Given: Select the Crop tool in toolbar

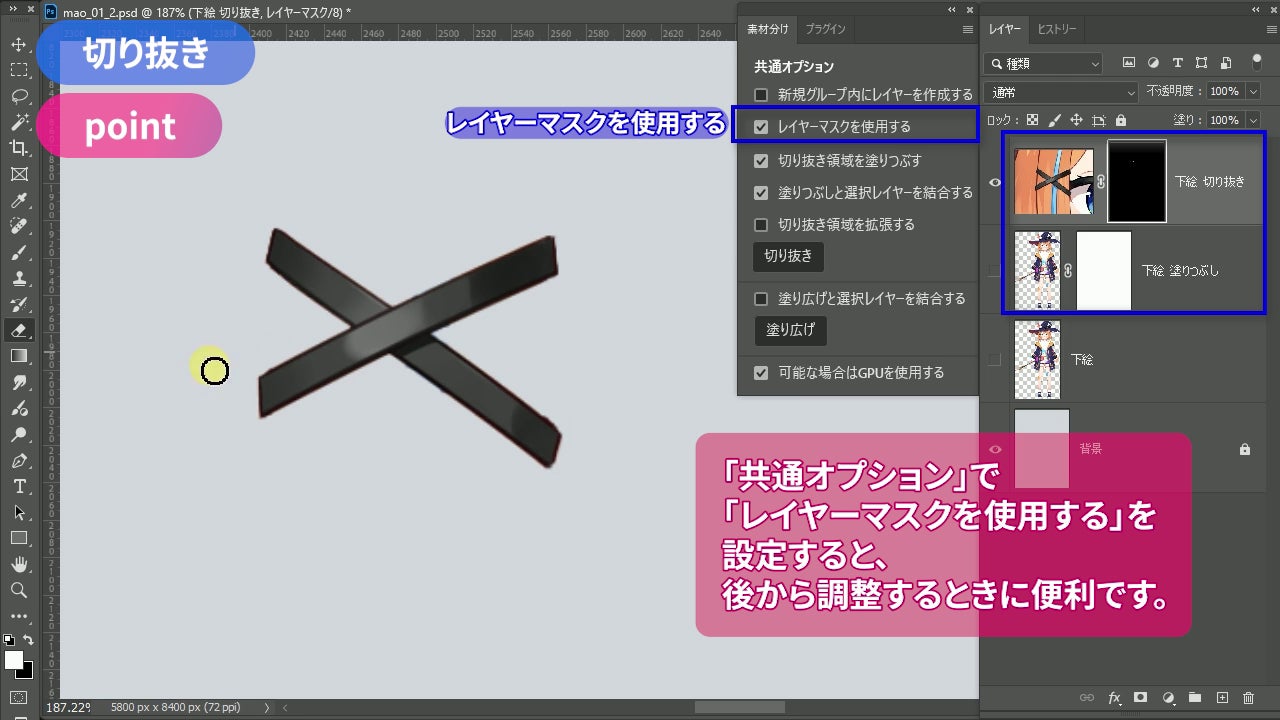Looking at the screenshot, I should point(18,148).
